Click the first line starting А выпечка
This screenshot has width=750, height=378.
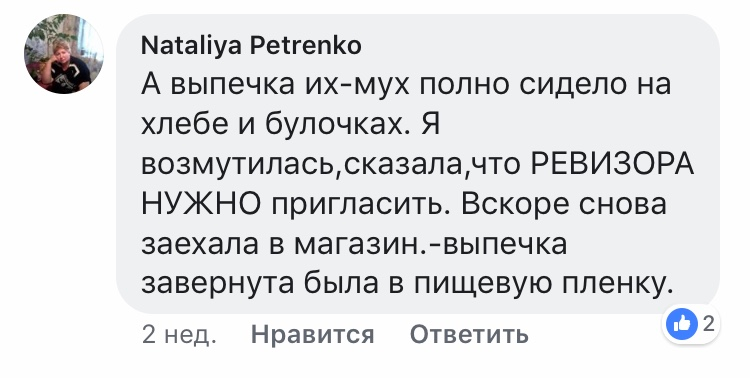pos(406,85)
